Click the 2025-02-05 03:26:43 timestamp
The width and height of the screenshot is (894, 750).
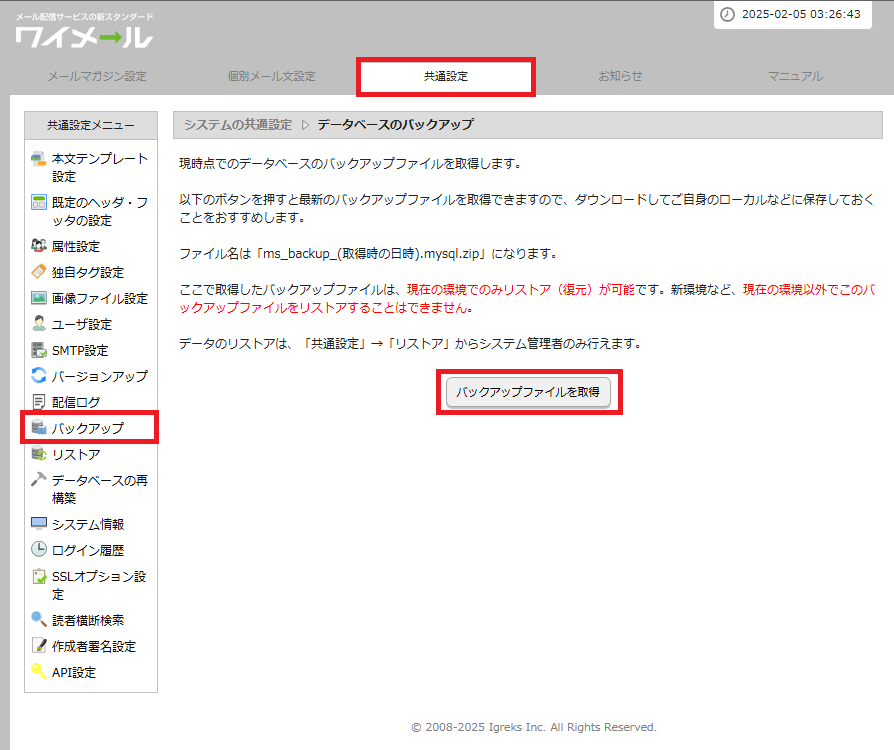(x=801, y=14)
